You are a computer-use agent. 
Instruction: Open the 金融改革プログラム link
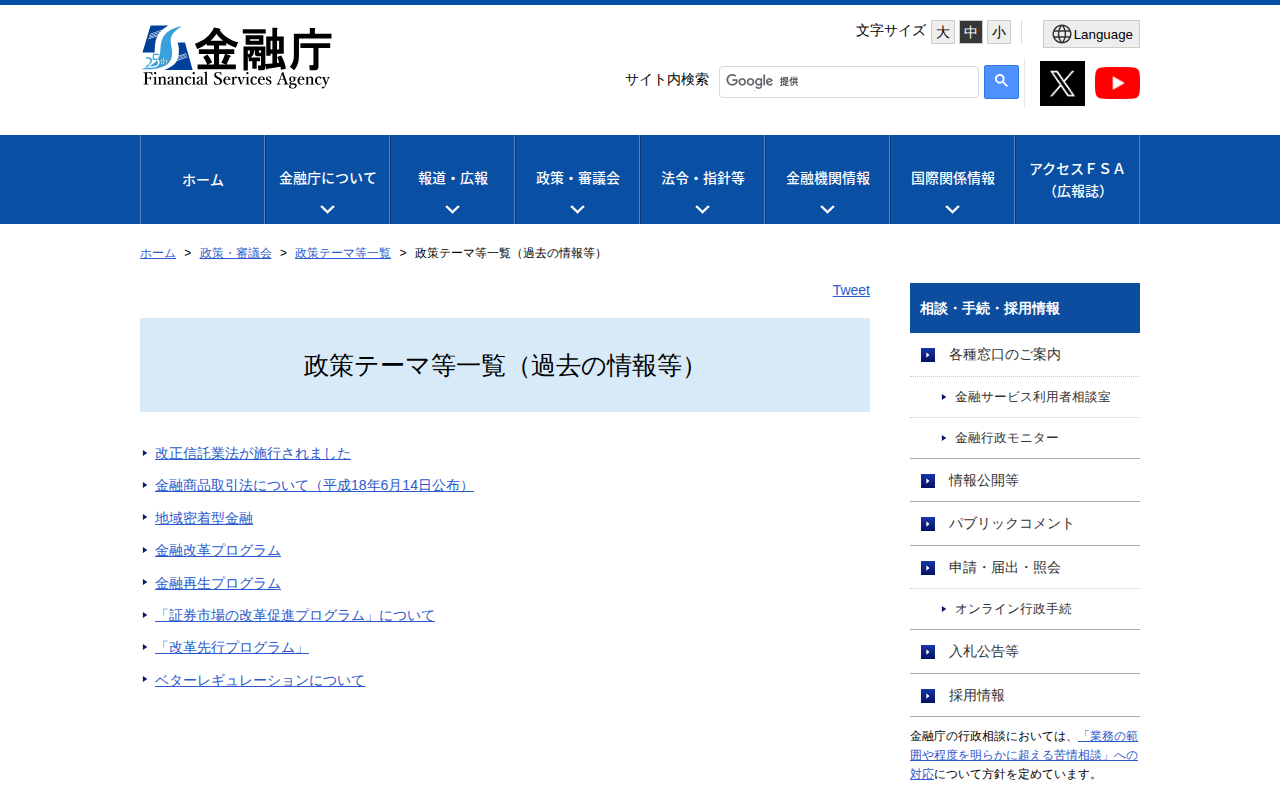pos(218,550)
